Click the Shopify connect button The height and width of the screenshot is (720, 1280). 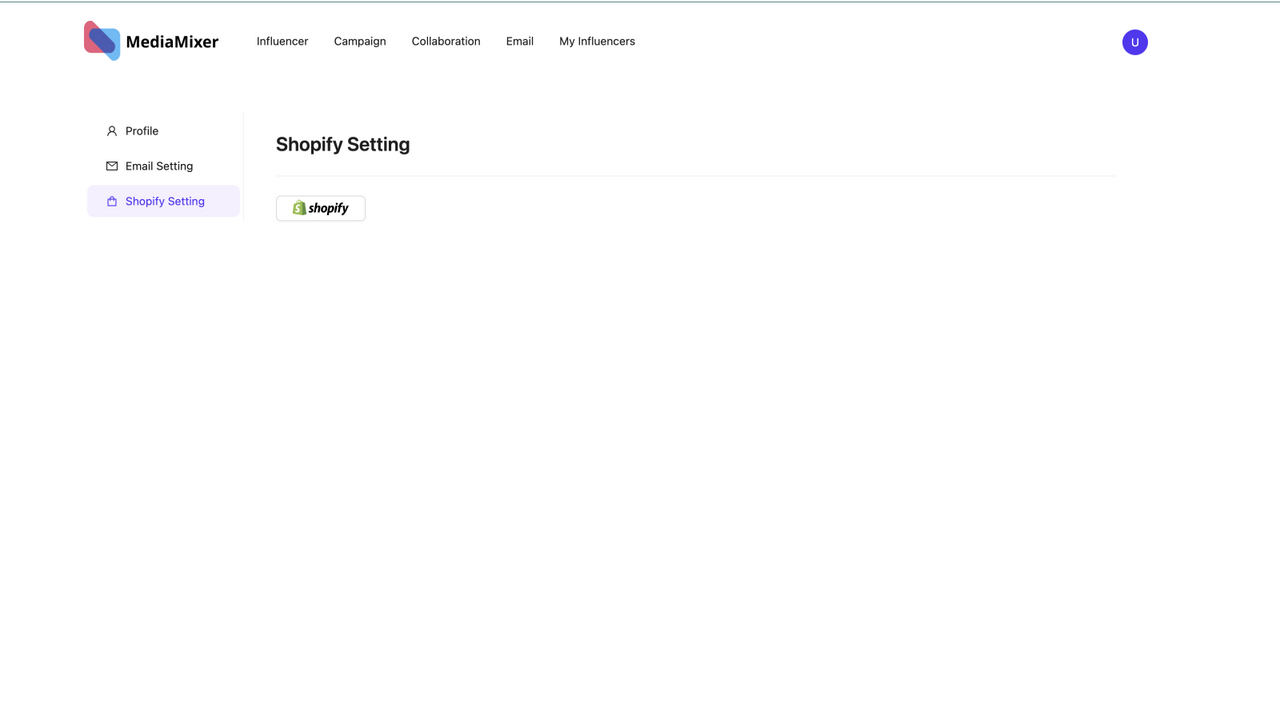tap(321, 208)
